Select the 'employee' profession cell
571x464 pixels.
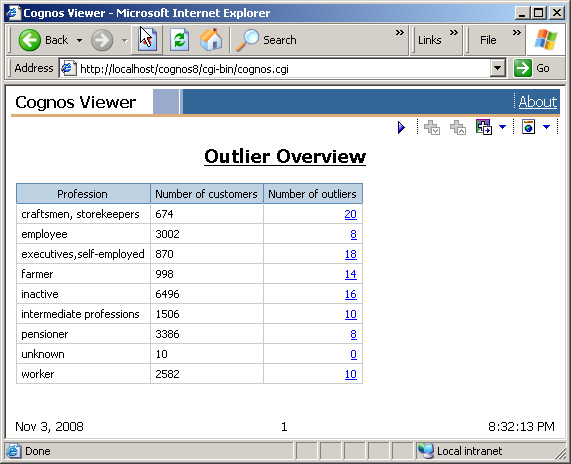pyautogui.click(x=83, y=234)
